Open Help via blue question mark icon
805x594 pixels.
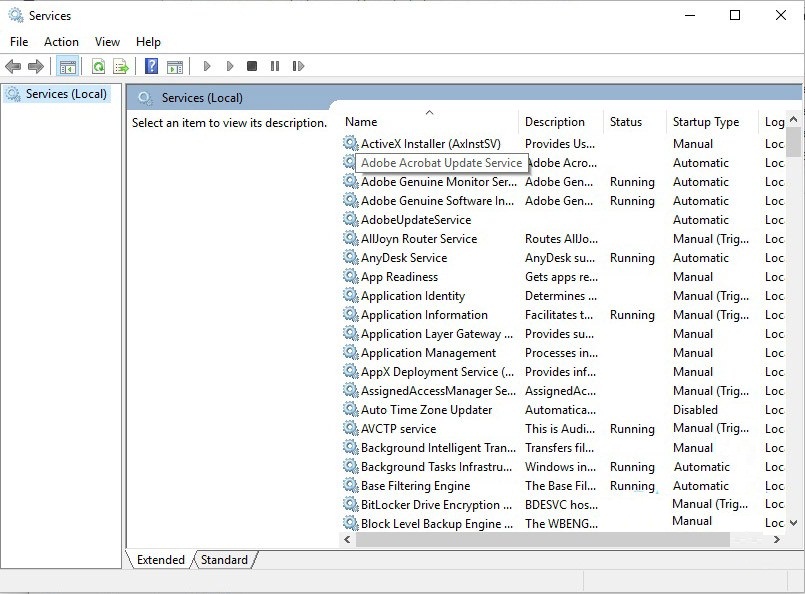(x=151, y=67)
